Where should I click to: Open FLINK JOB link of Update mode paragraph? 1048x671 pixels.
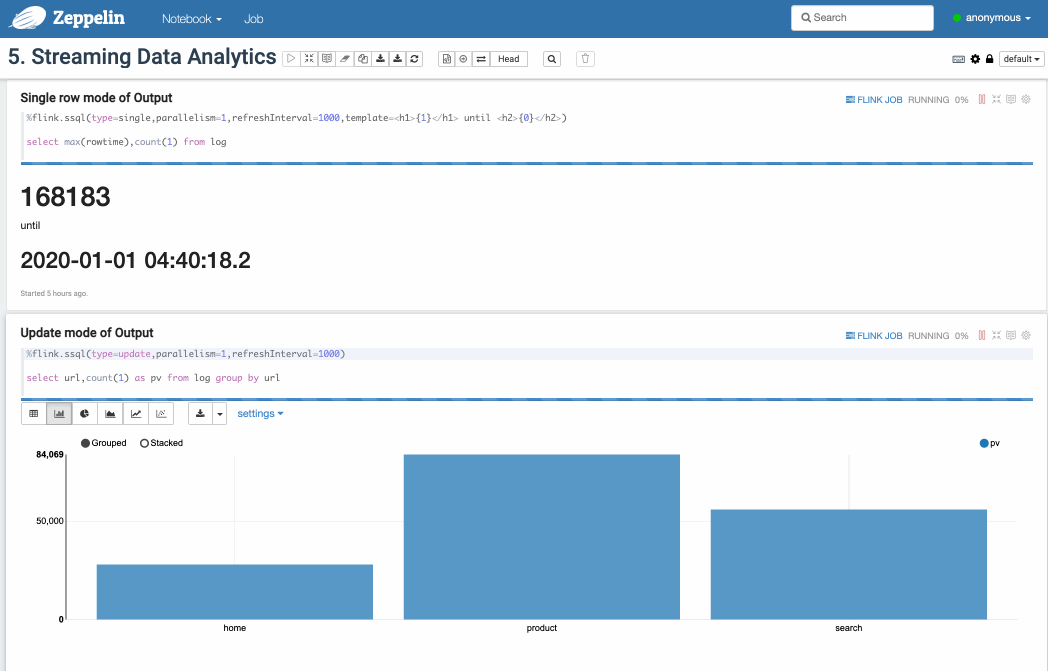point(874,336)
